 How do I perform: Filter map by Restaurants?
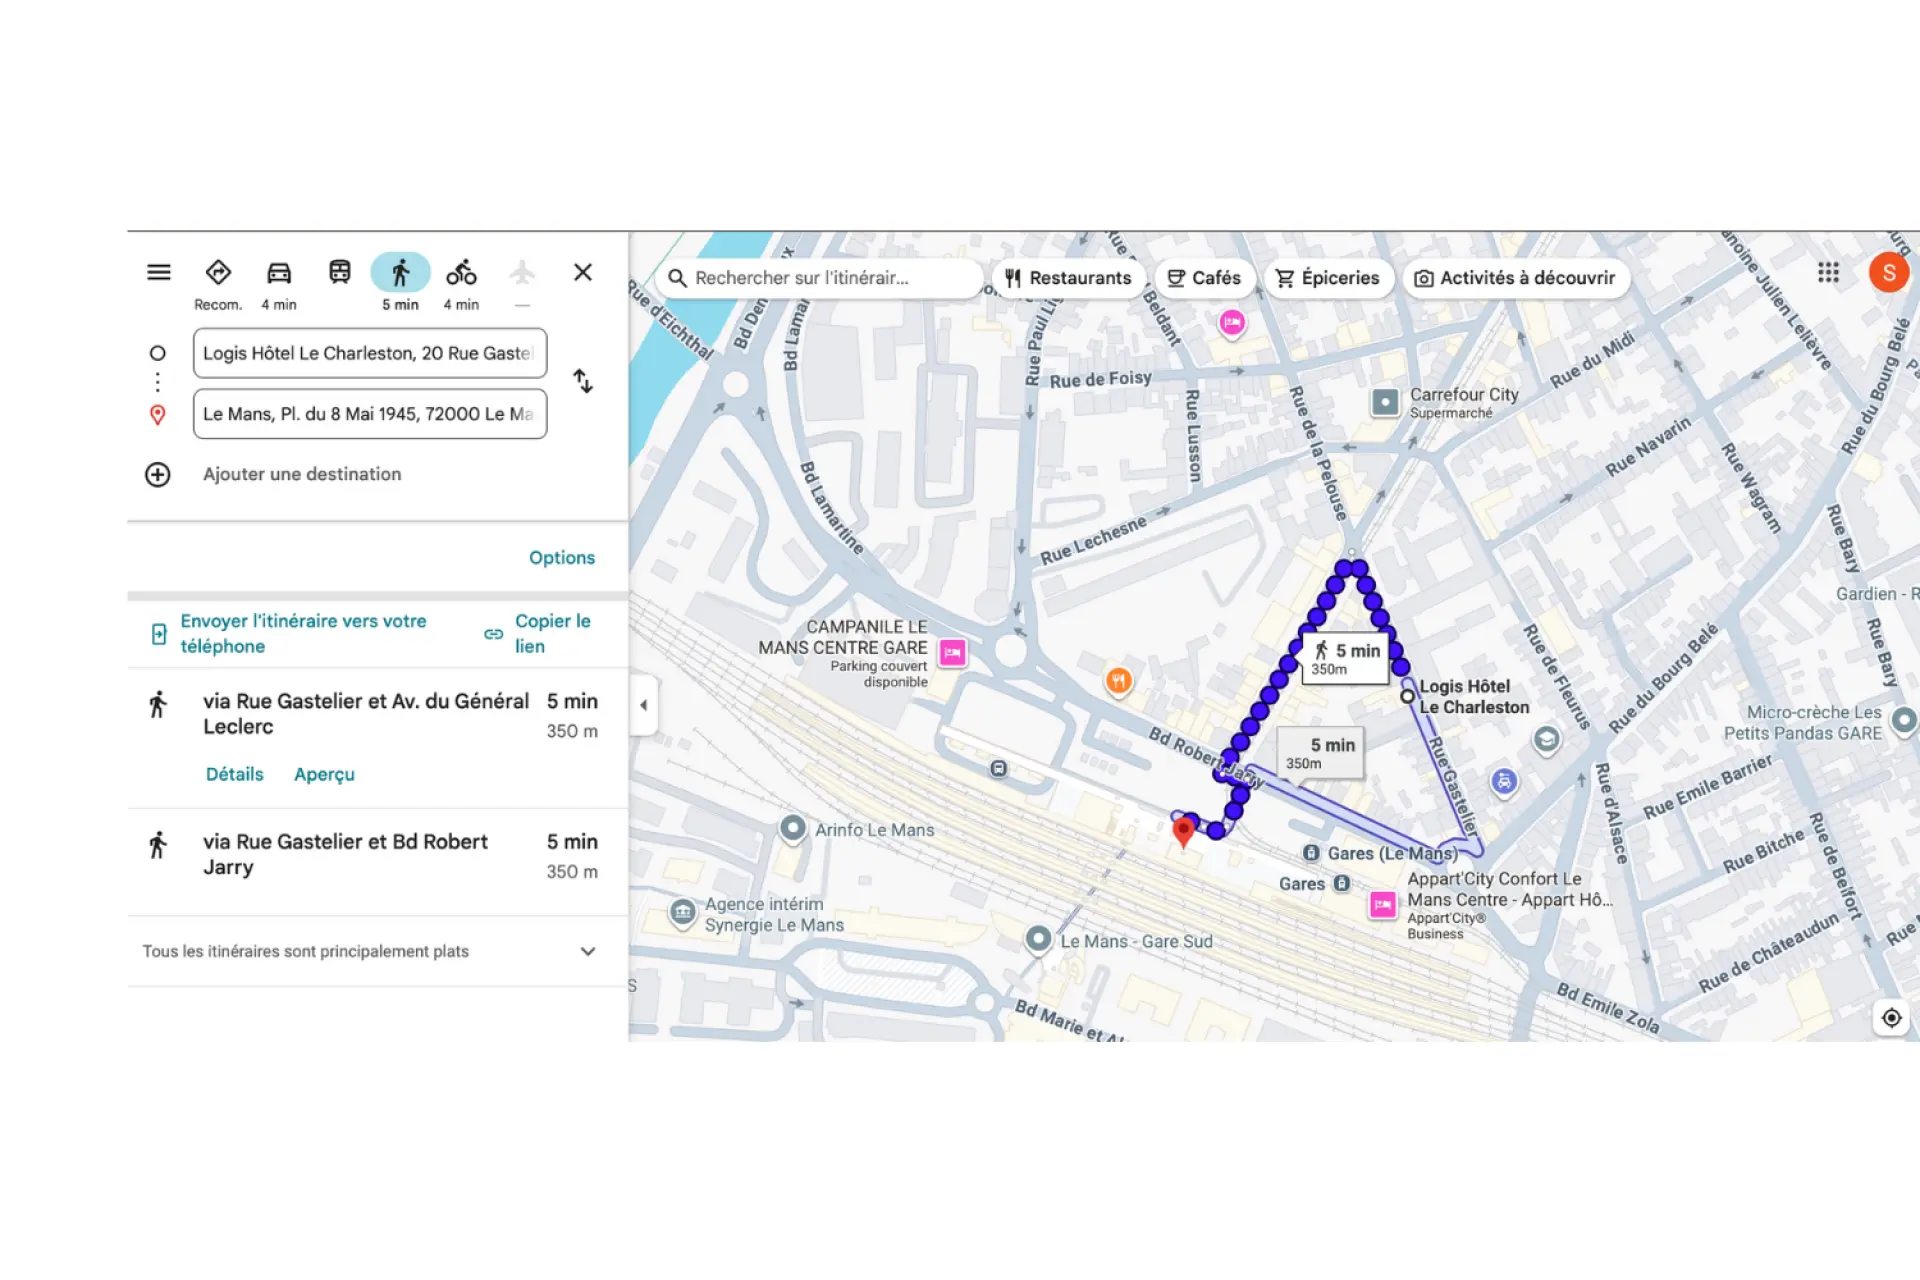coord(1068,278)
